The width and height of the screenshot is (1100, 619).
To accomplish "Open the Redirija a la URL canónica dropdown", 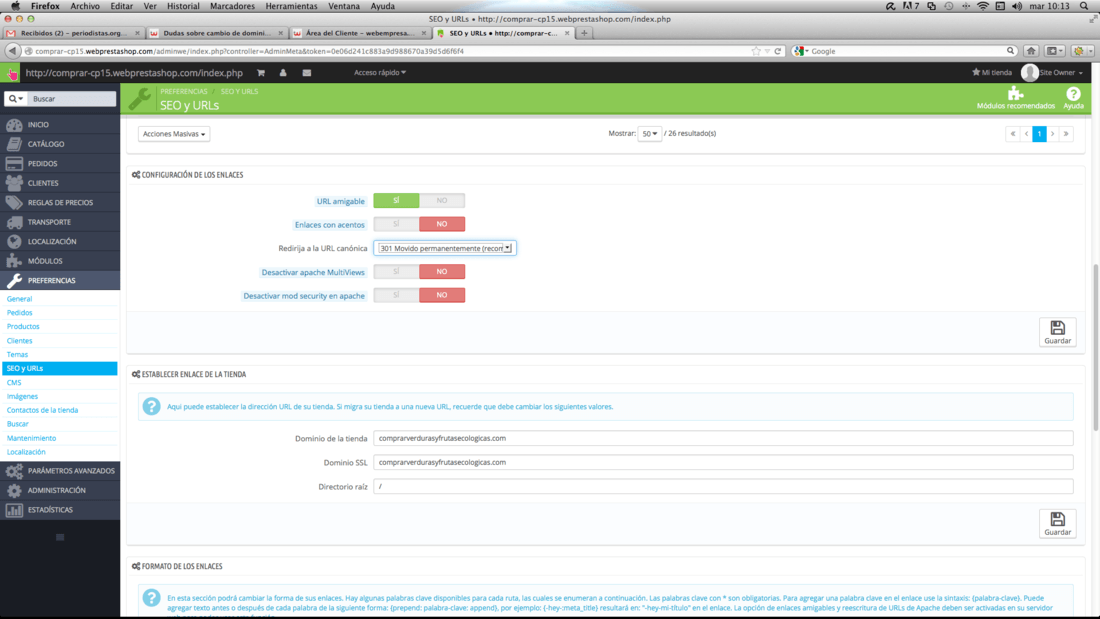I will (x=445, y=248).
